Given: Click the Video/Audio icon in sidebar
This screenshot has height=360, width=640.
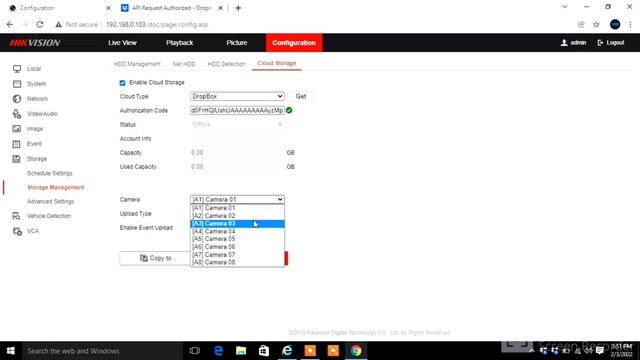Looking at the screenshot, I should (x=17, y=114).
